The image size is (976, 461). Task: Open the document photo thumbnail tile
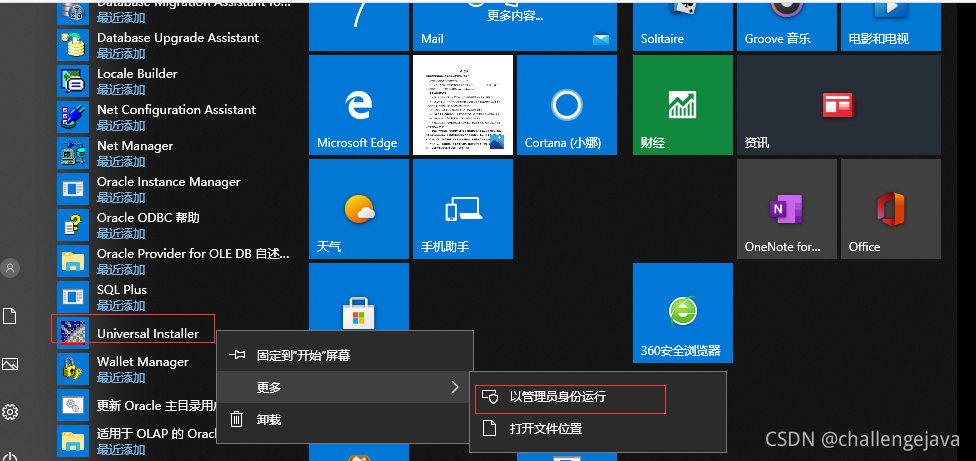click(x=463, y=105)
